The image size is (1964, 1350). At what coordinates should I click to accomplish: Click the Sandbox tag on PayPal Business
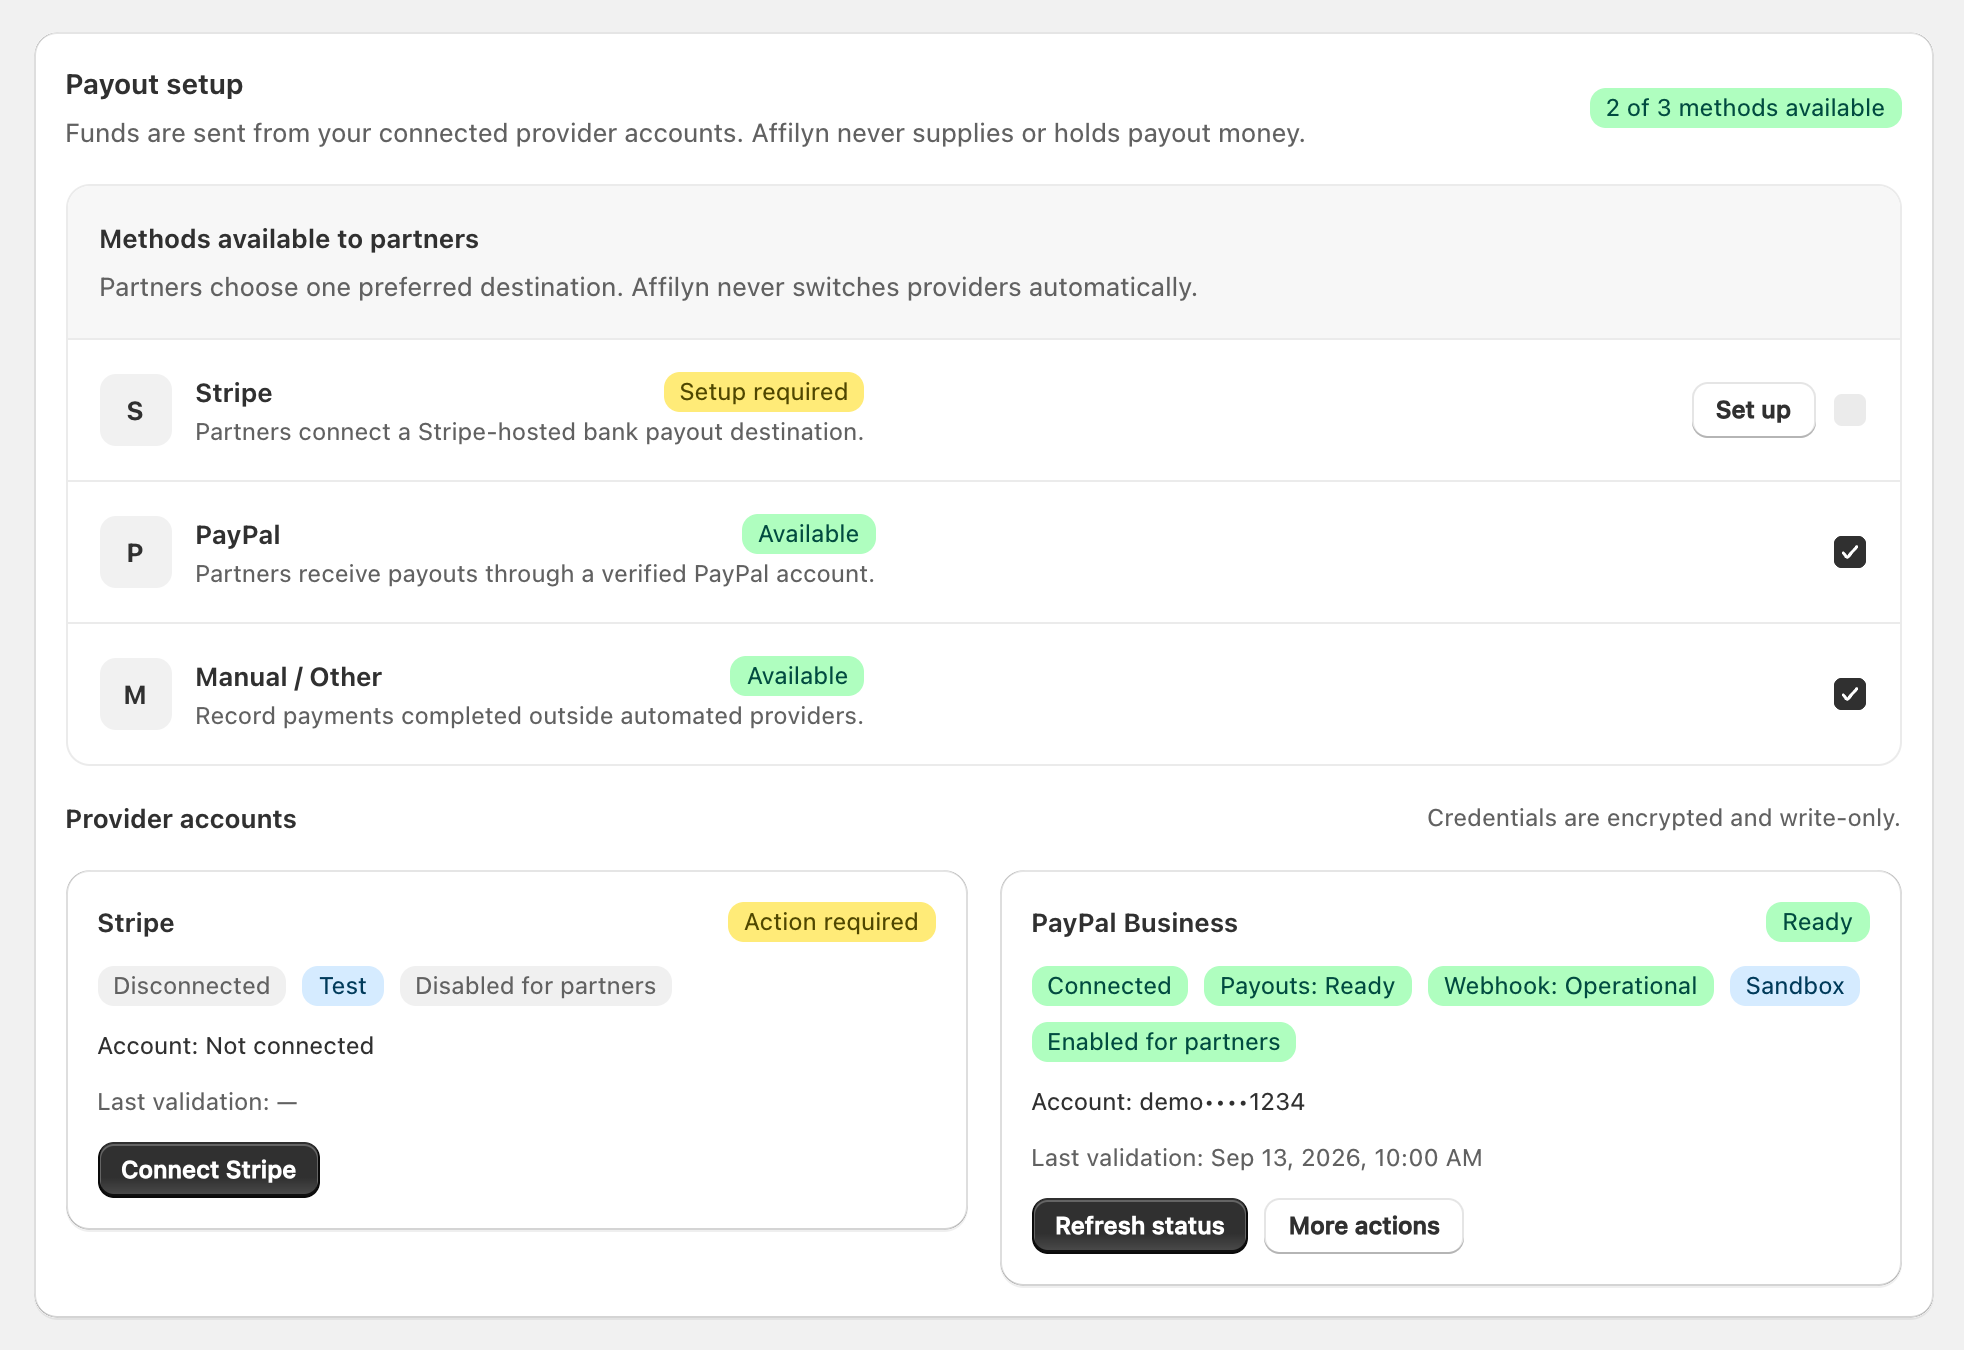point(1794,986)
